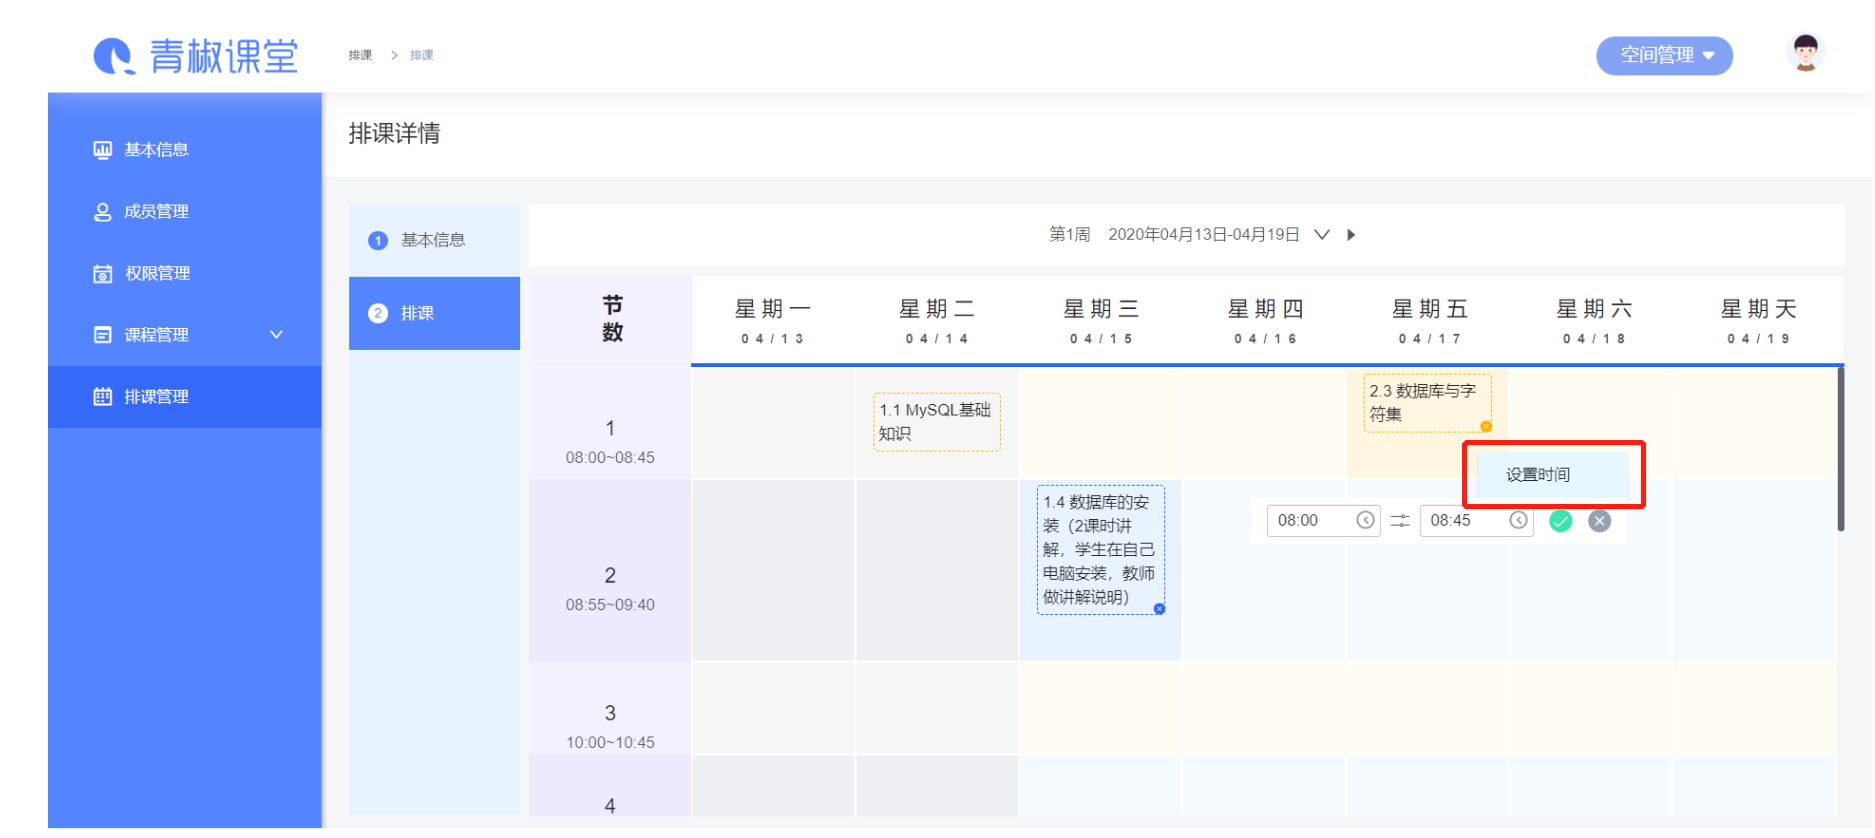Click the swap icon between time fields
The image size is (1875, 838).
[x=1400, y=521]
